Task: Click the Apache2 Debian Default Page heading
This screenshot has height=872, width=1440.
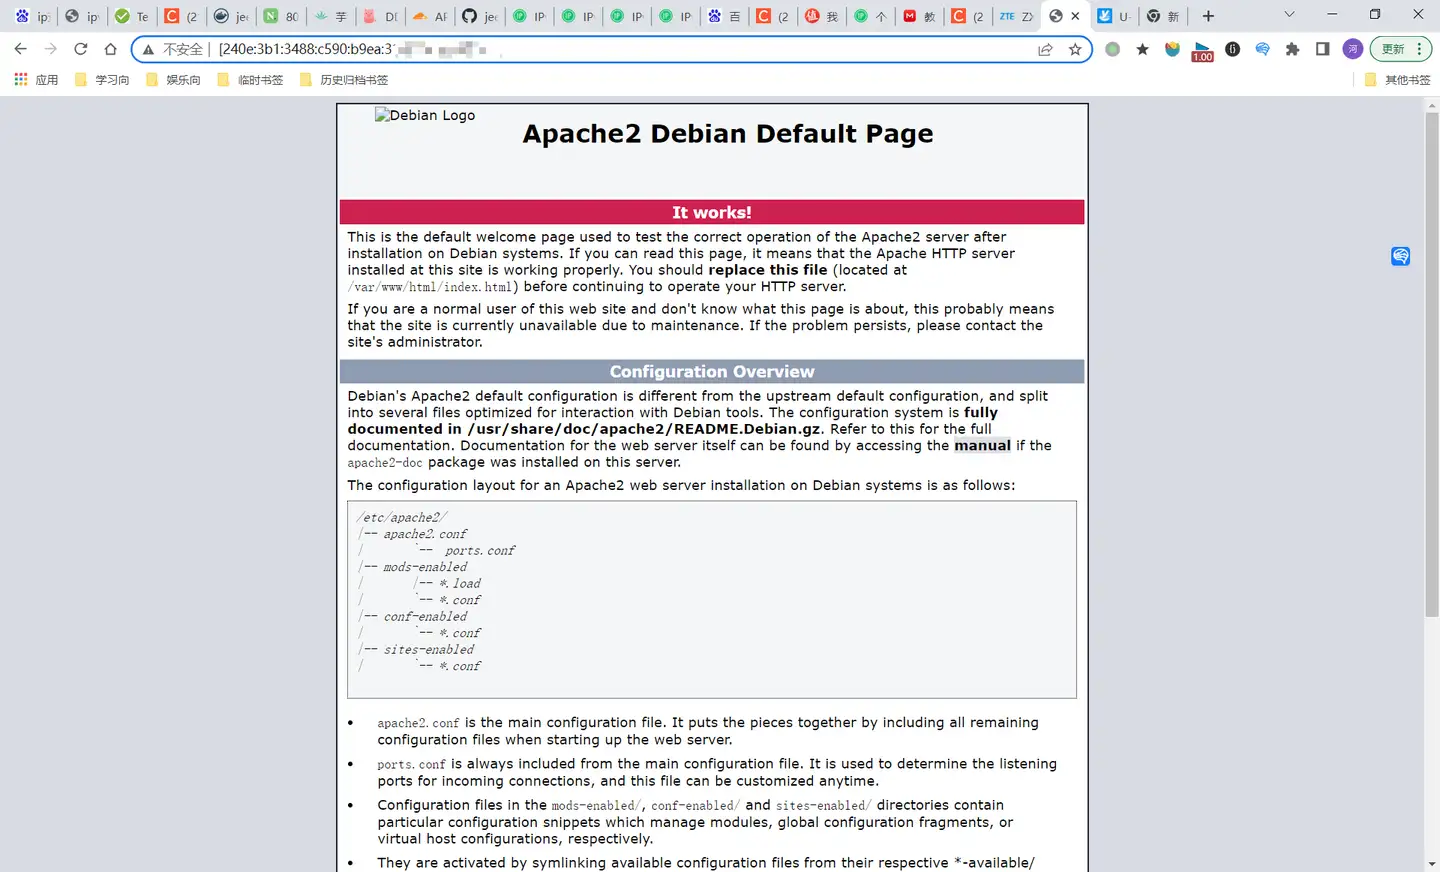Action: pyautogui.click(x=728, y=134)
